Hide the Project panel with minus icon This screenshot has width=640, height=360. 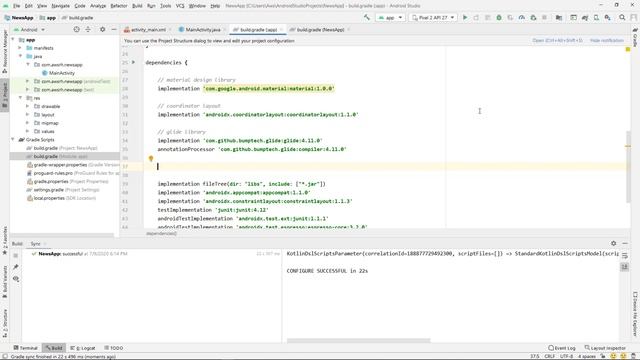pos(114,29)
